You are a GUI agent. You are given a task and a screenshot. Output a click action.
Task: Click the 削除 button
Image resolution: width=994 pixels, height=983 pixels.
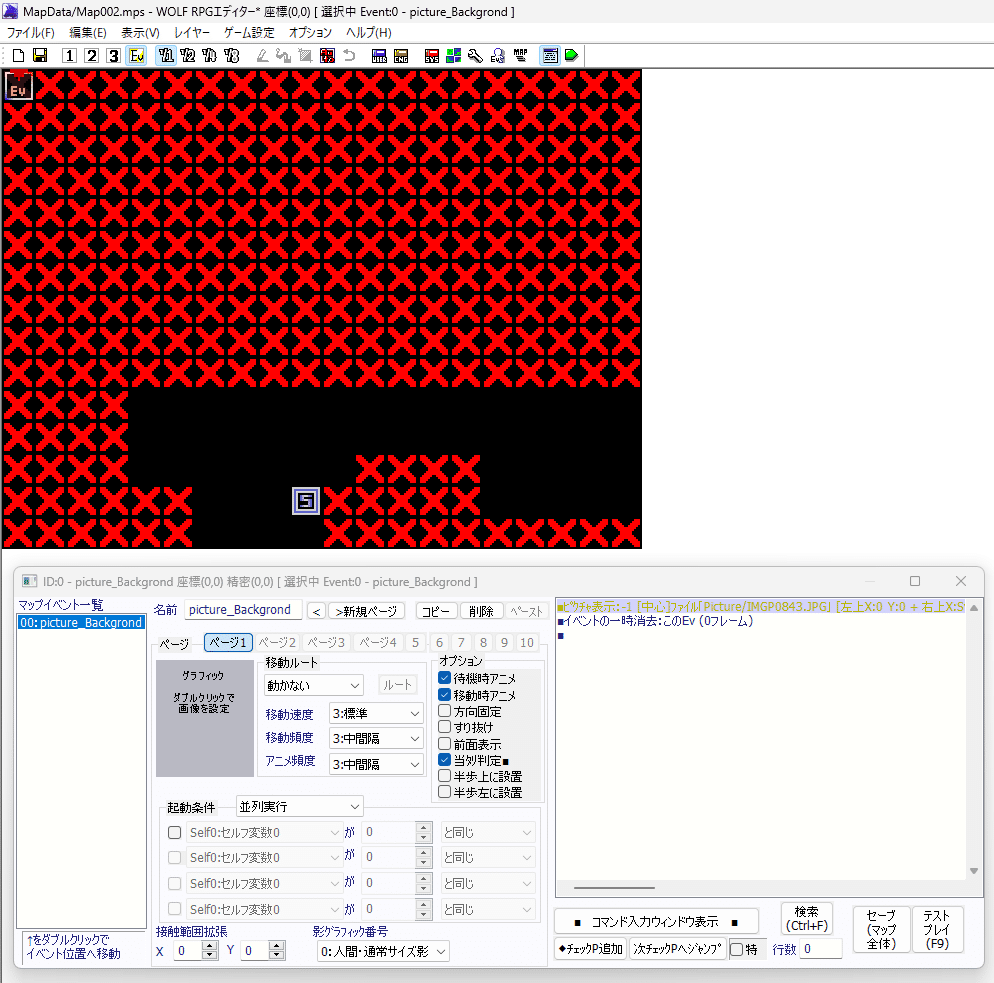tap(481, 611)
